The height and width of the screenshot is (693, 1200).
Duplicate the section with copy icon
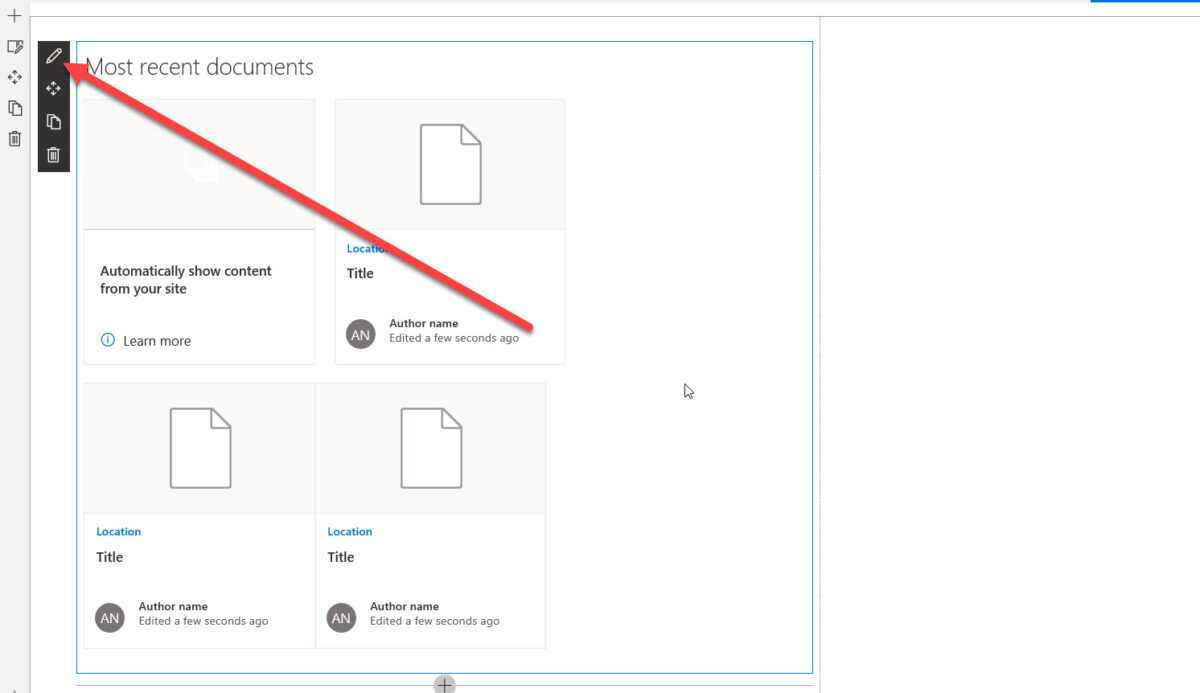[14, 108]
